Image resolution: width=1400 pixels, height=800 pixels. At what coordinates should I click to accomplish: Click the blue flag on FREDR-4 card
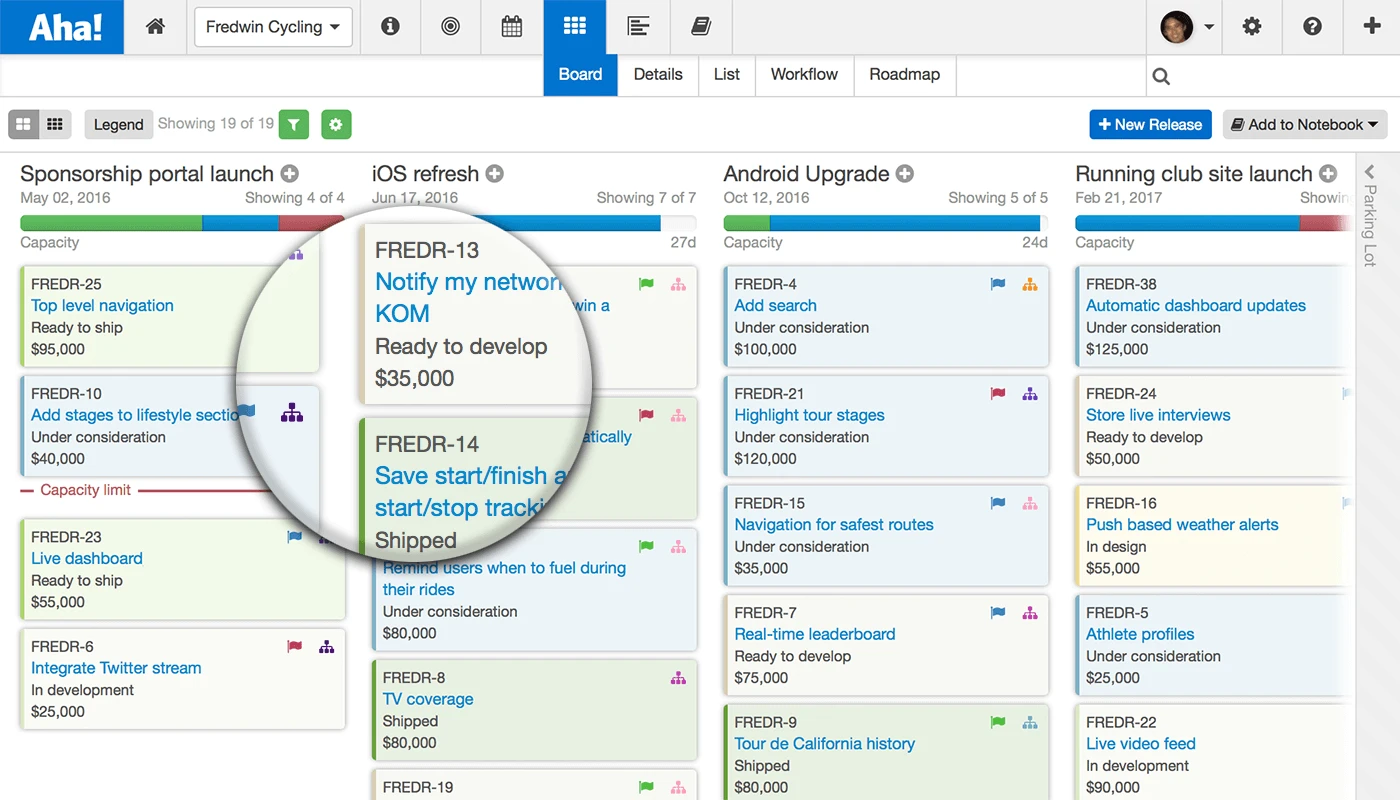[998, 285]
